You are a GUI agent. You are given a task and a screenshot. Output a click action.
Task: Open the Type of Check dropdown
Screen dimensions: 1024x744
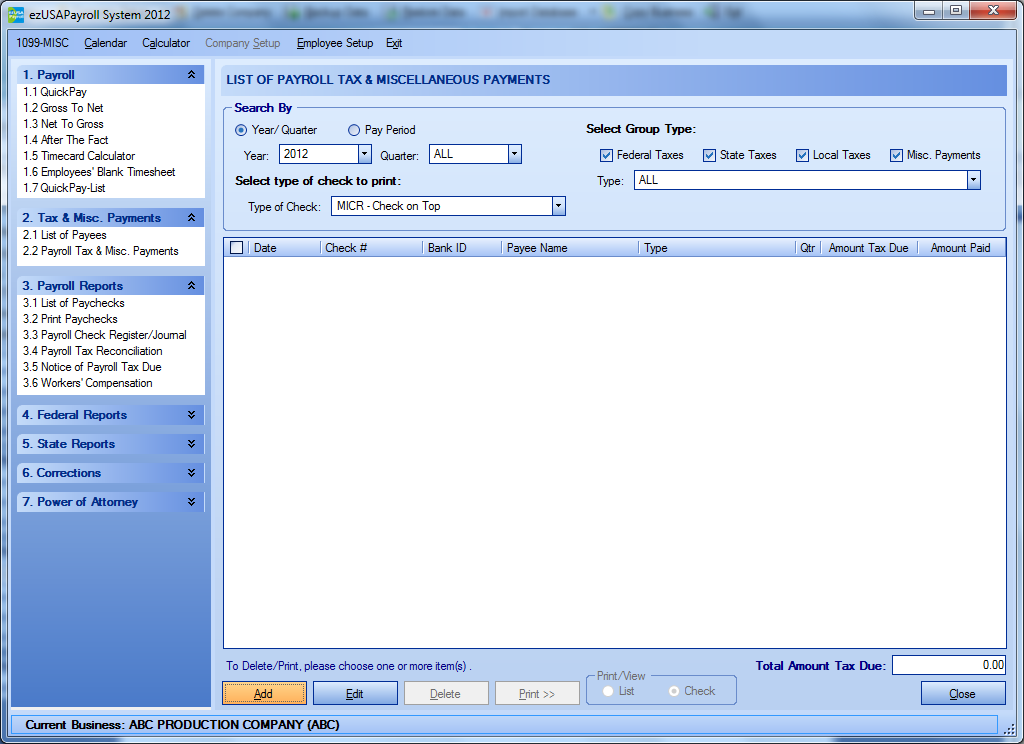pyautogui.click(x=558, y=206)
